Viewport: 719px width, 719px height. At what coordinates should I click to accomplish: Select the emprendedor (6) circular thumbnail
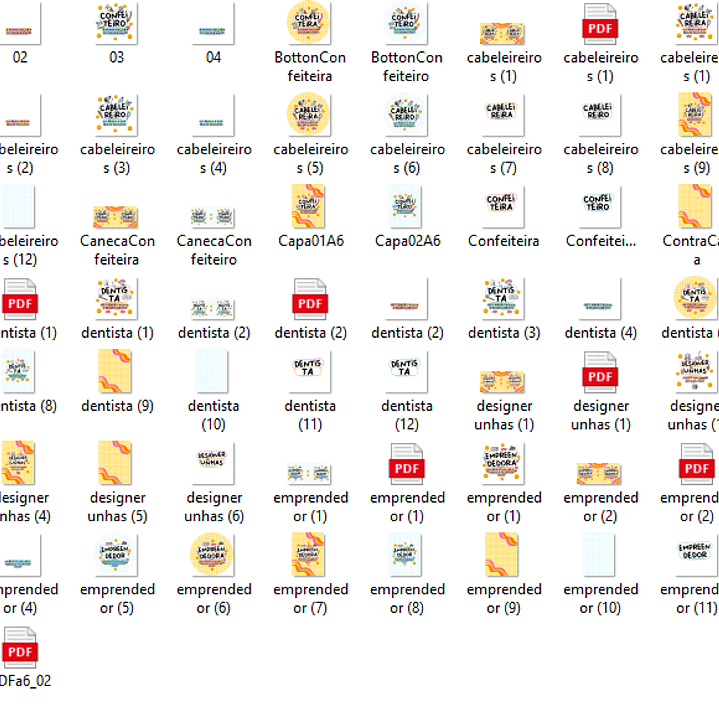click(214, 556)
